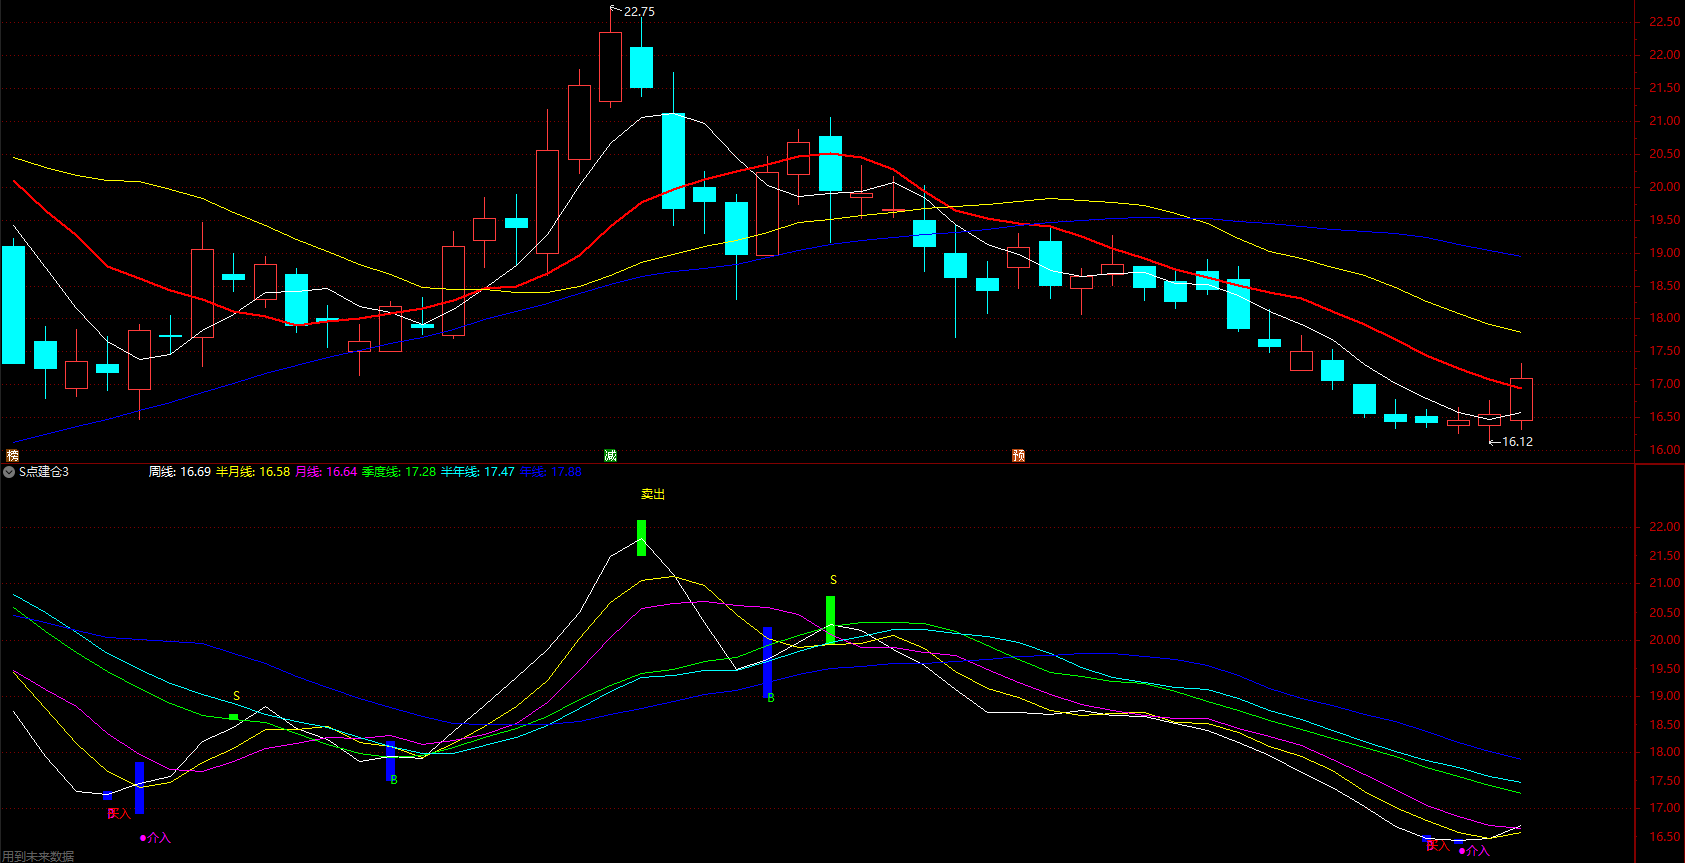Click the 16.50 axis label in indicator panel

pos(1665,837)
